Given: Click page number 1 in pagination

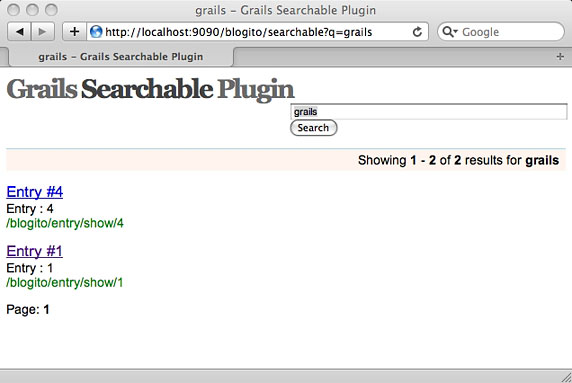Looking at the screenshot, I should (x=46, y=310).
